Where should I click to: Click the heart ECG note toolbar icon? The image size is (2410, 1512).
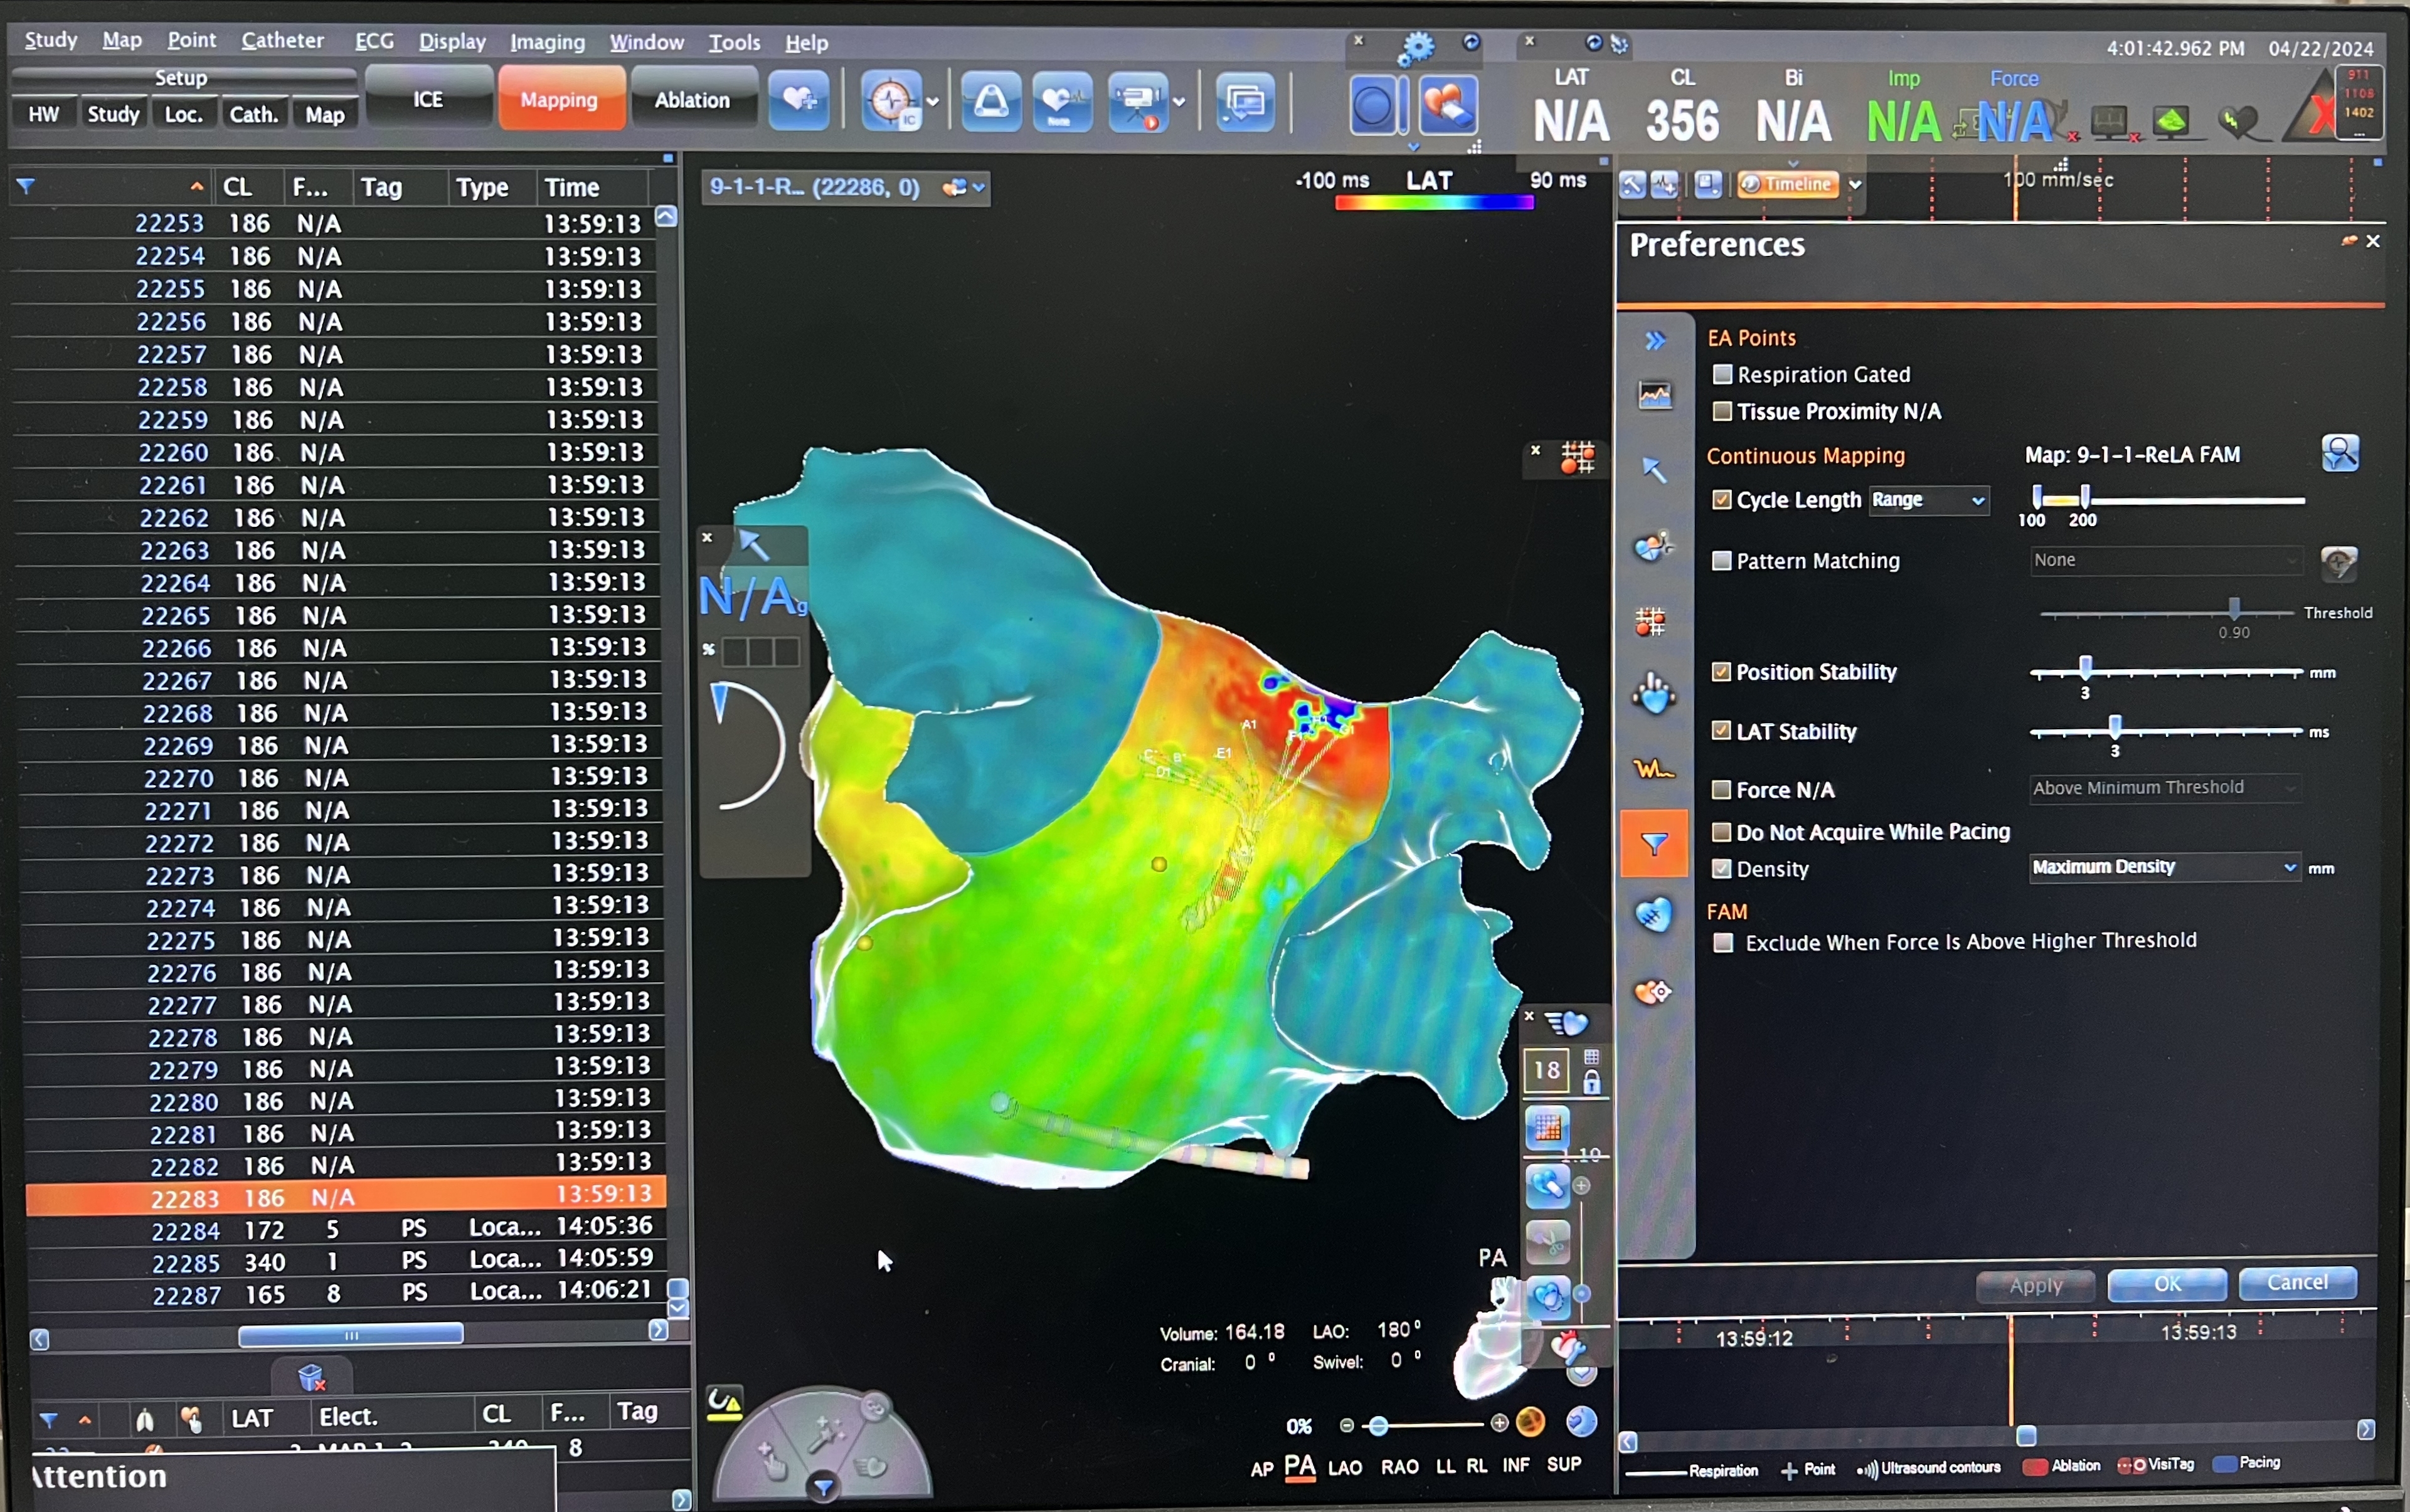(x=1062, y=101)
